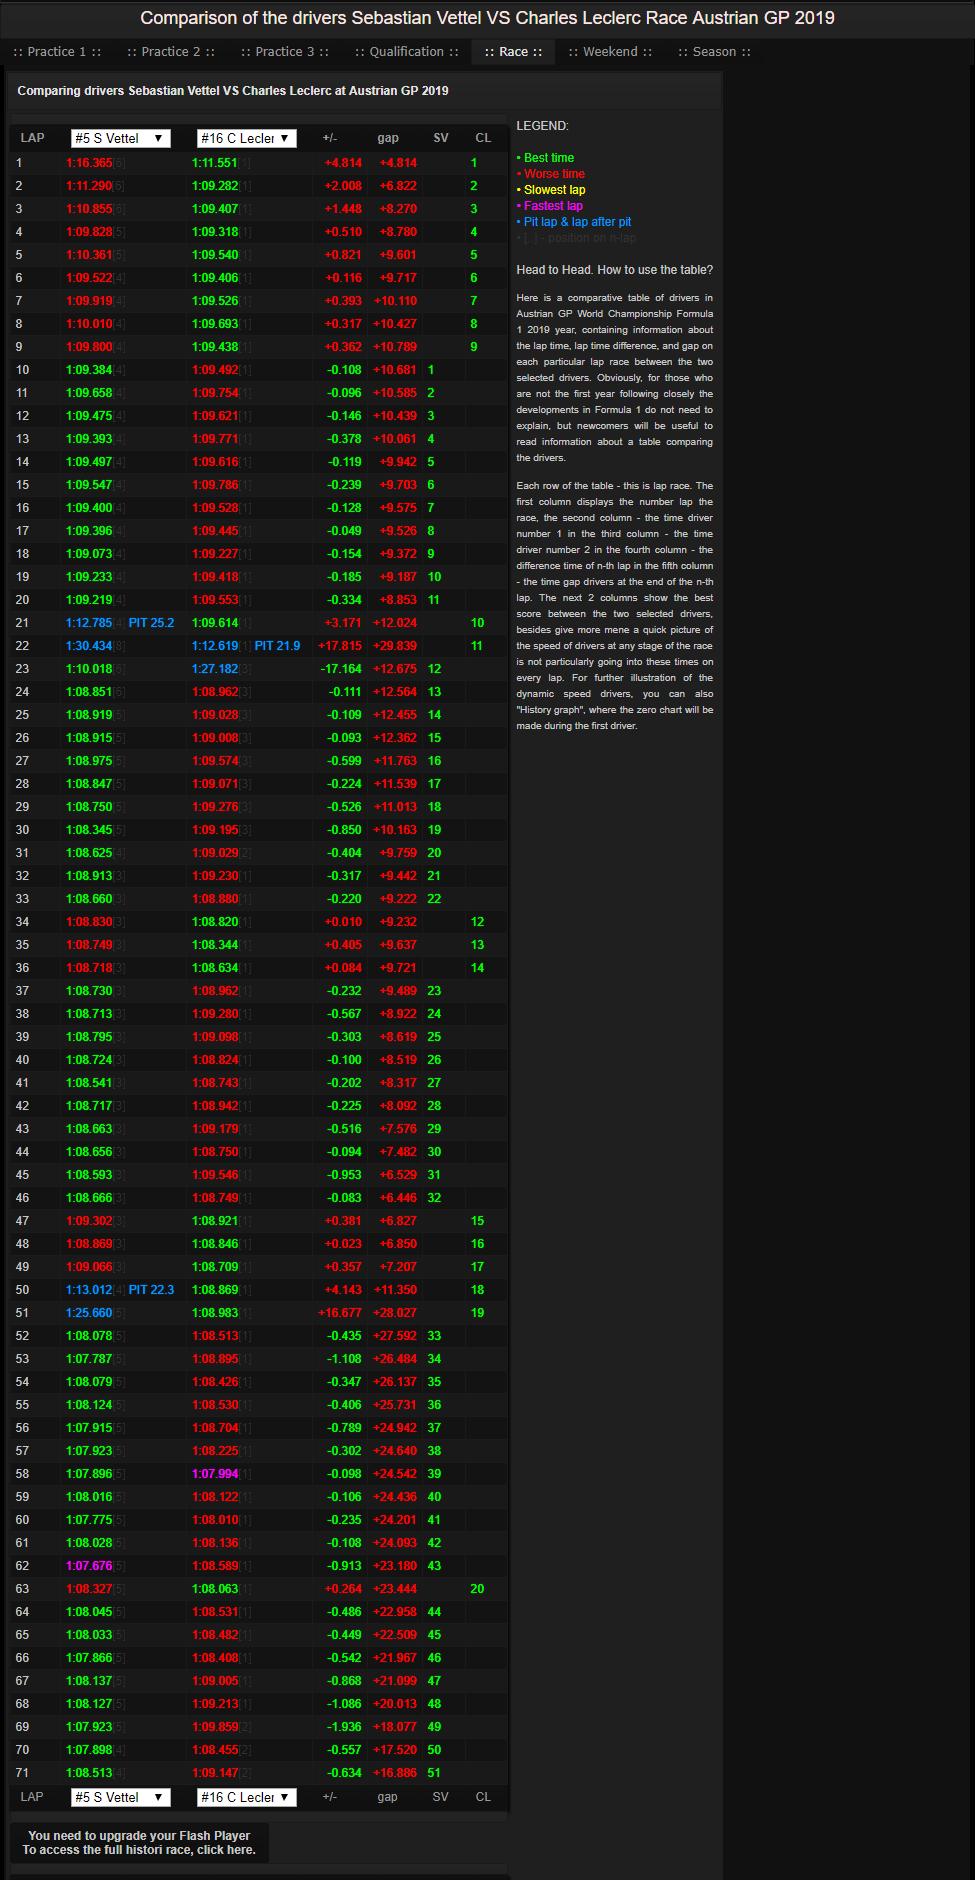Click the CL score 20 on lap 63
Image resolution: width=975 pixels, height=1880 pixels.
tap(477, 1589)
